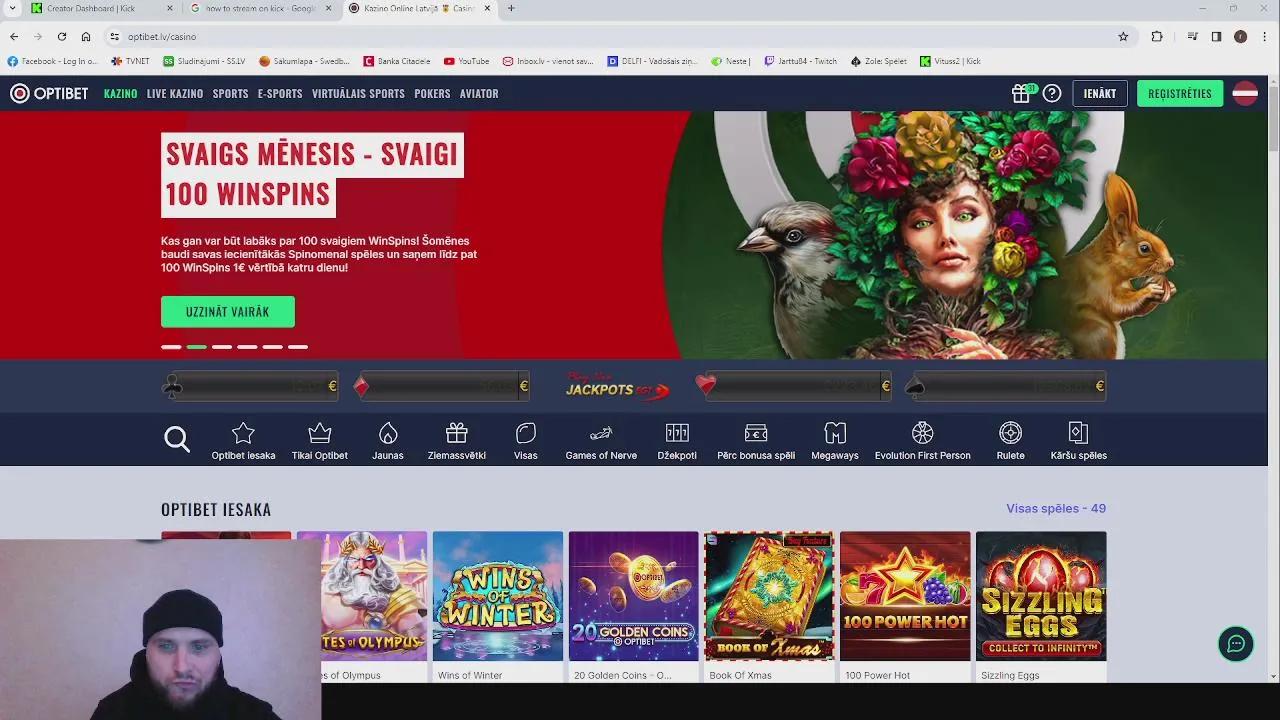Bookmark this page with the star
Viewport: 1280px width, 720px height.
coord(1123,36)
